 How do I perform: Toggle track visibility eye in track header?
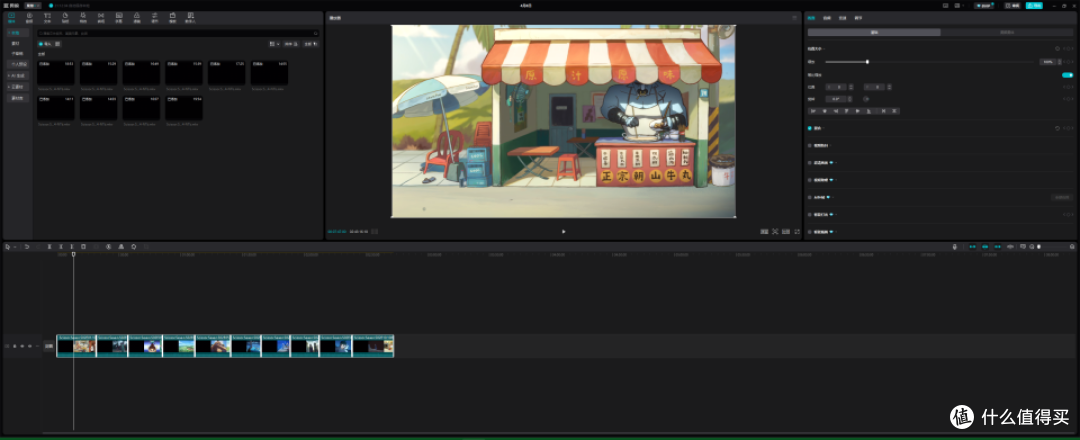point(22,346)
